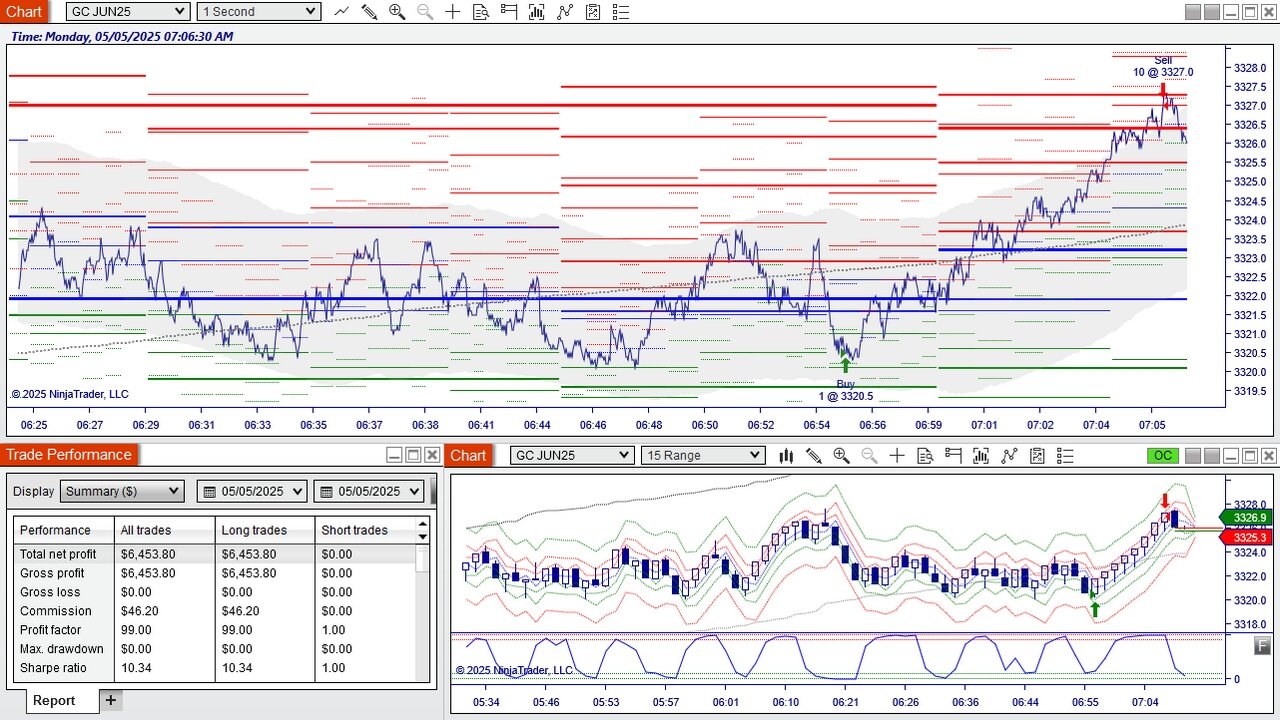The width and height of the screenshot is (1280, 720).
Task: Expand the 15 Range interval dropdown
Action: point(702,456)
